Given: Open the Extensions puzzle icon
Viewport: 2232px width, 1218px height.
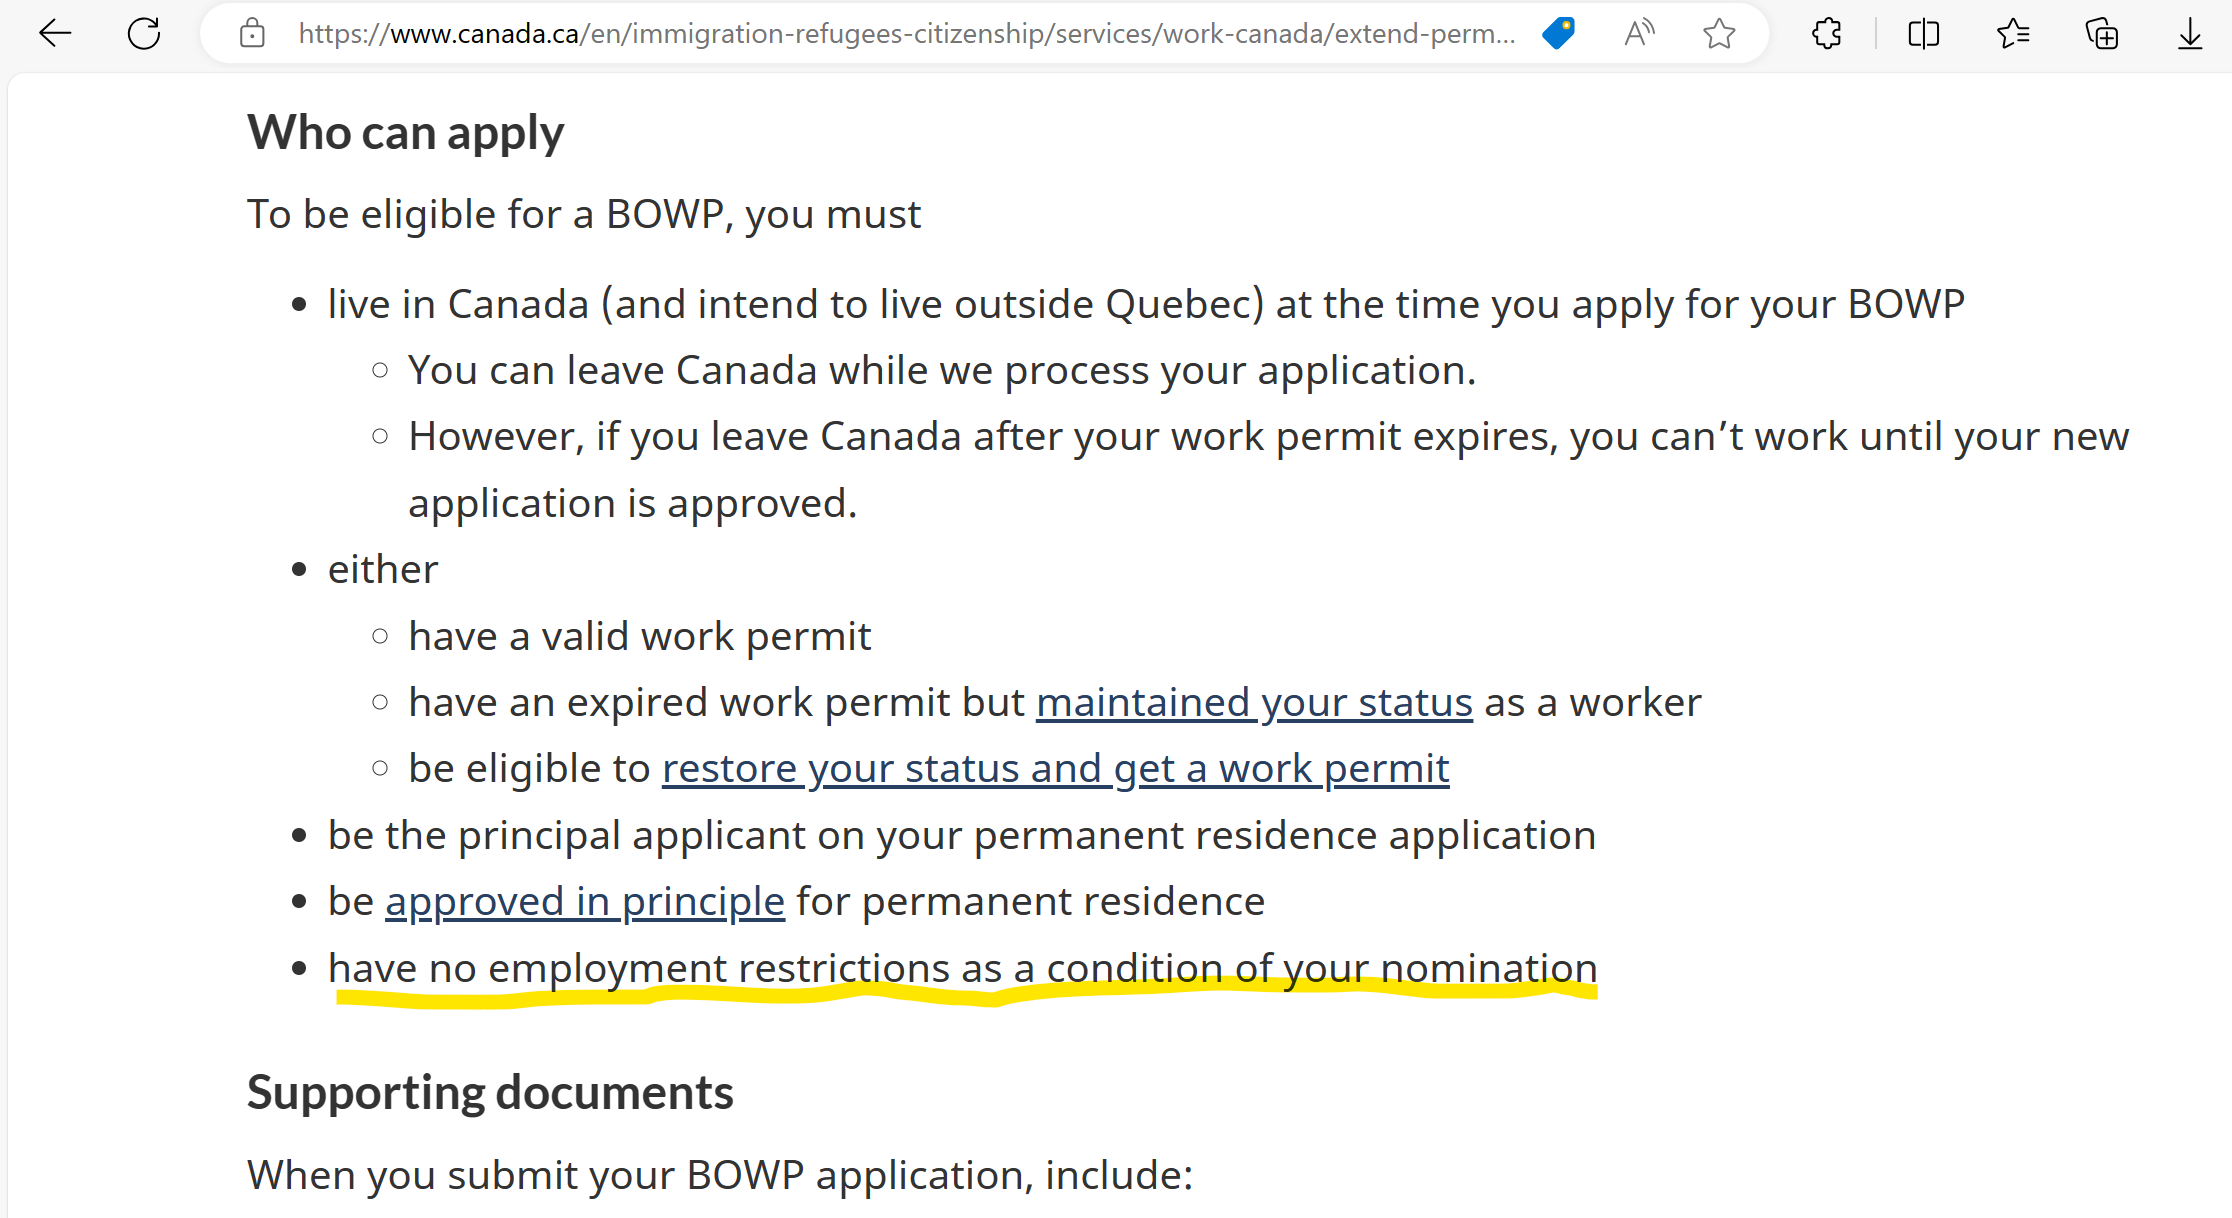Looking at the screenshot, I should point(1826,33).
